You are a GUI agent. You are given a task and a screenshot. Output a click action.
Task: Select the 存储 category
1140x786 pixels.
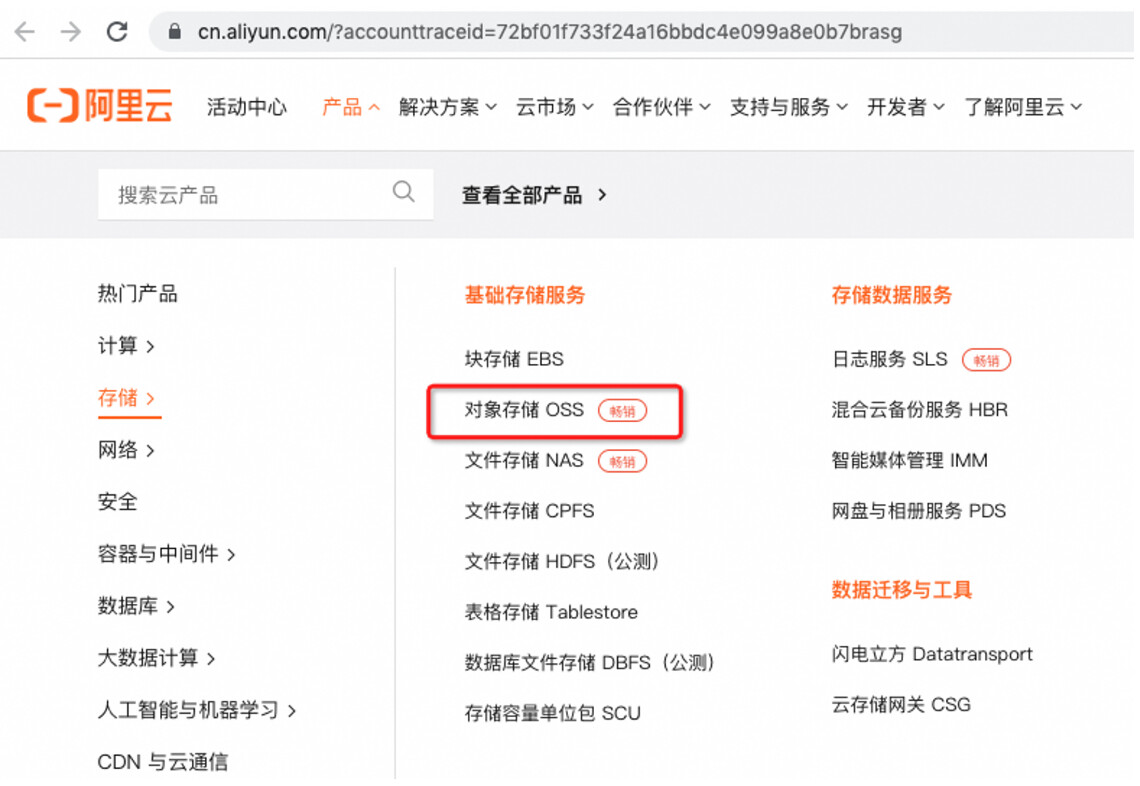click(127, 398)
